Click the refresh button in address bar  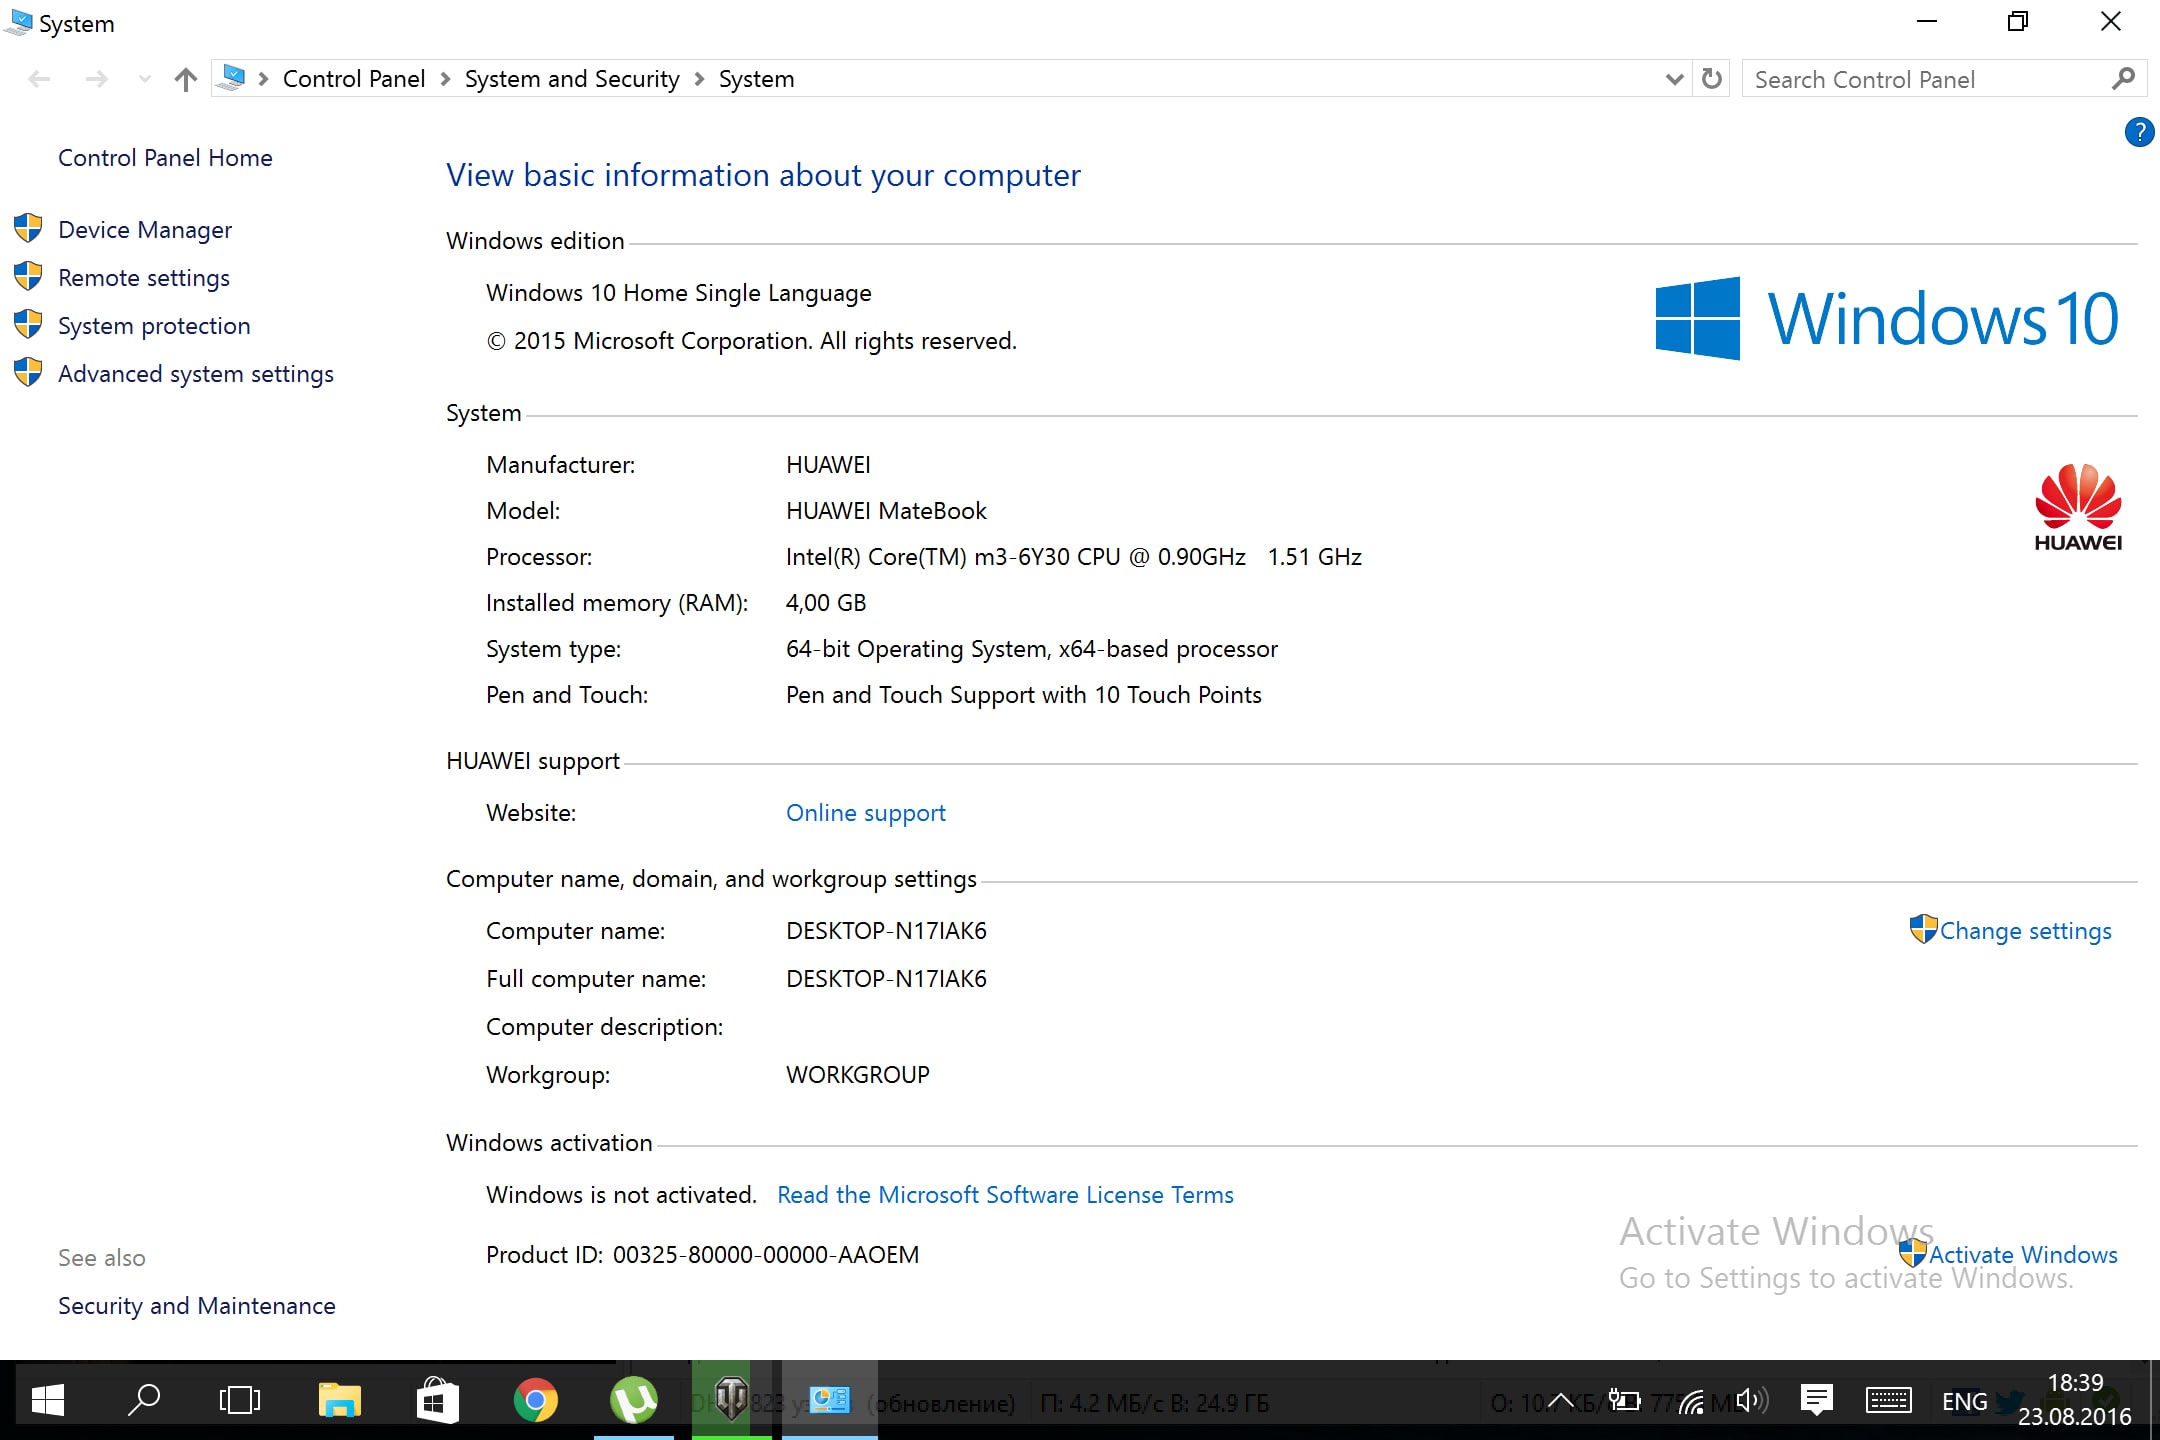coord(1712,79)
